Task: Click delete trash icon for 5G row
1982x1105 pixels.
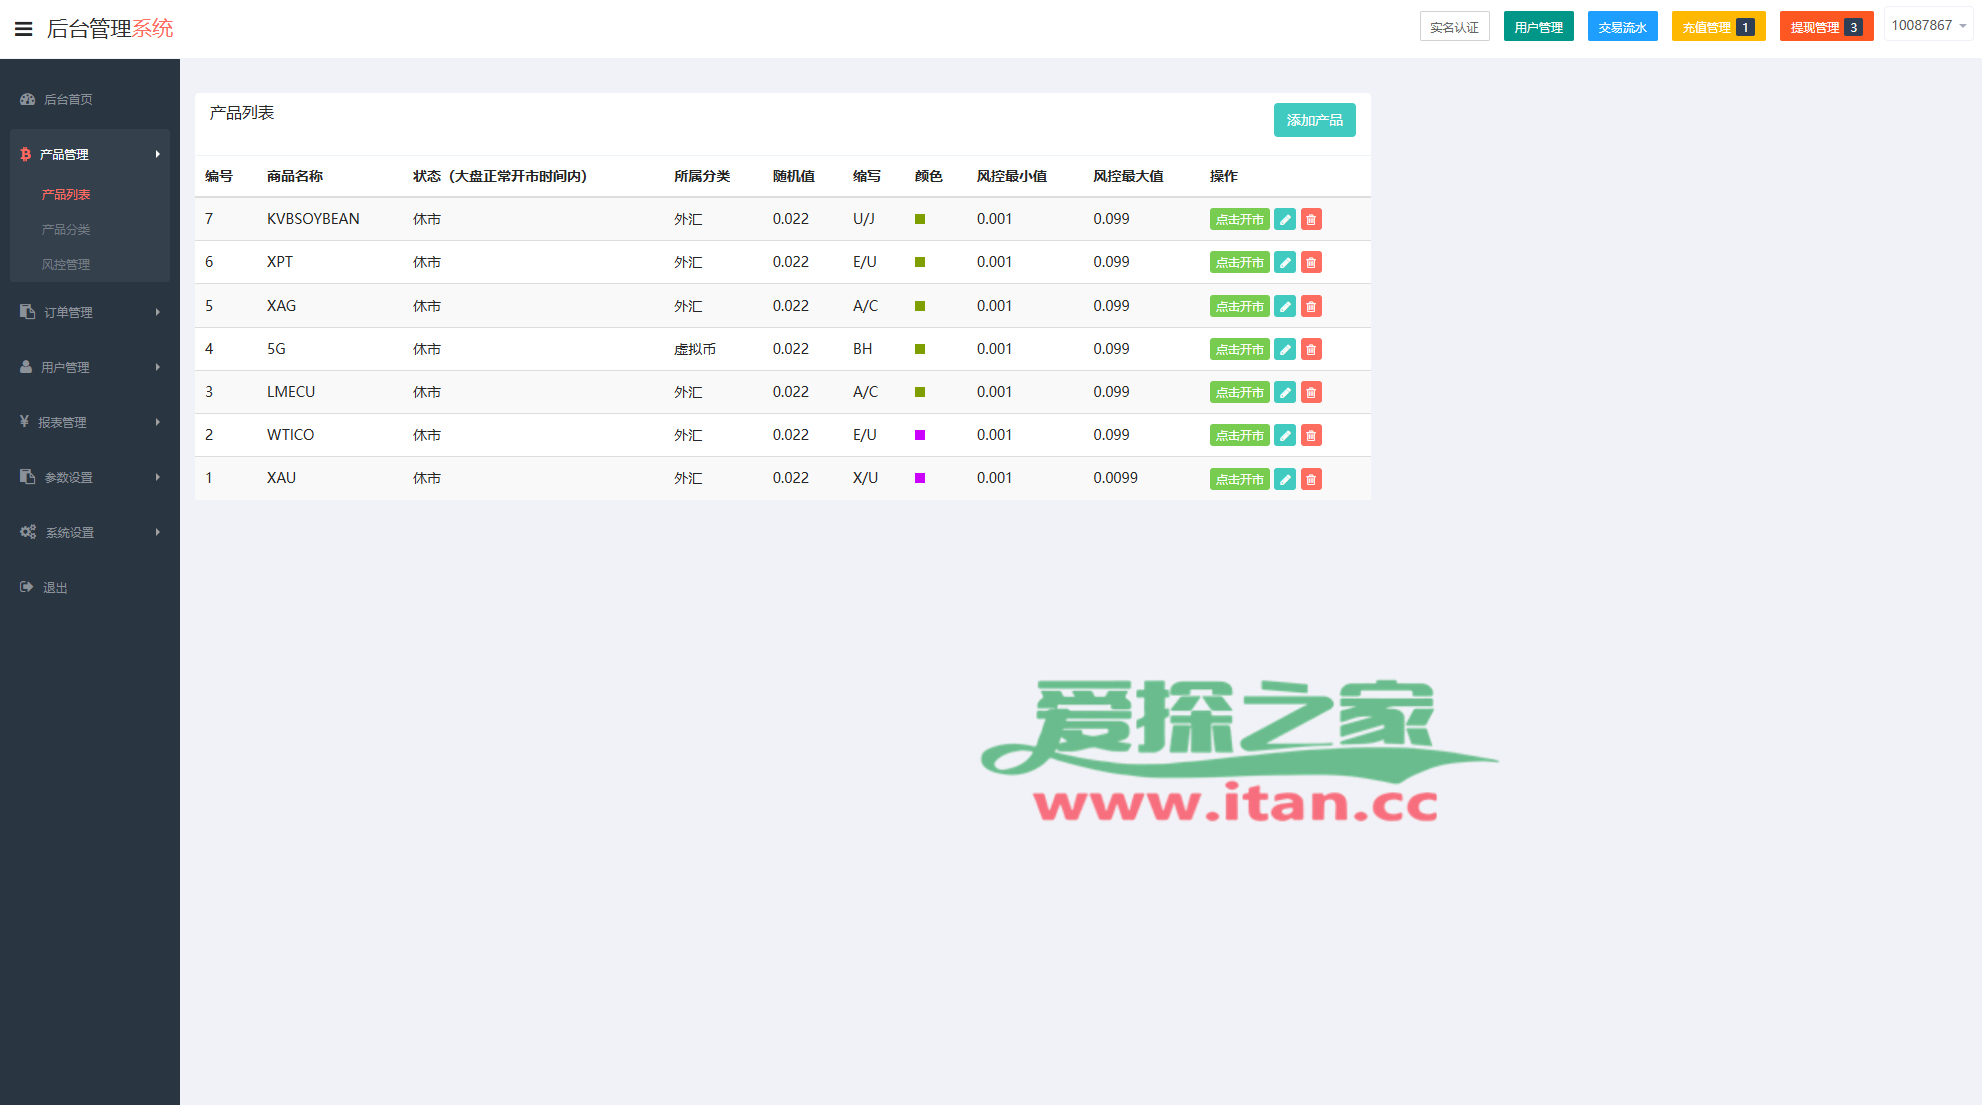Action: [1311, 349]
